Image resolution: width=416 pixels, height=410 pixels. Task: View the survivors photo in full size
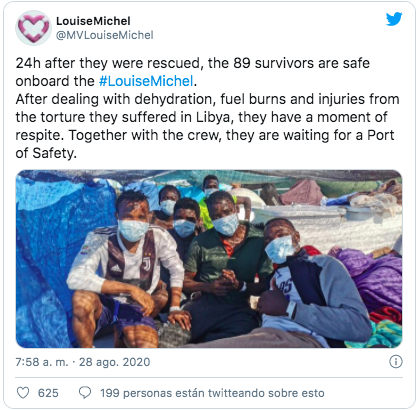click(209, 259)
